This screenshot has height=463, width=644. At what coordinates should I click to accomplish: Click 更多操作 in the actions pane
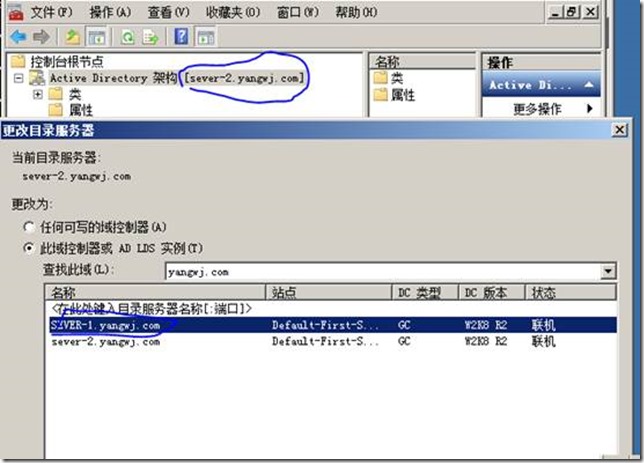click(x=537, y=109)
